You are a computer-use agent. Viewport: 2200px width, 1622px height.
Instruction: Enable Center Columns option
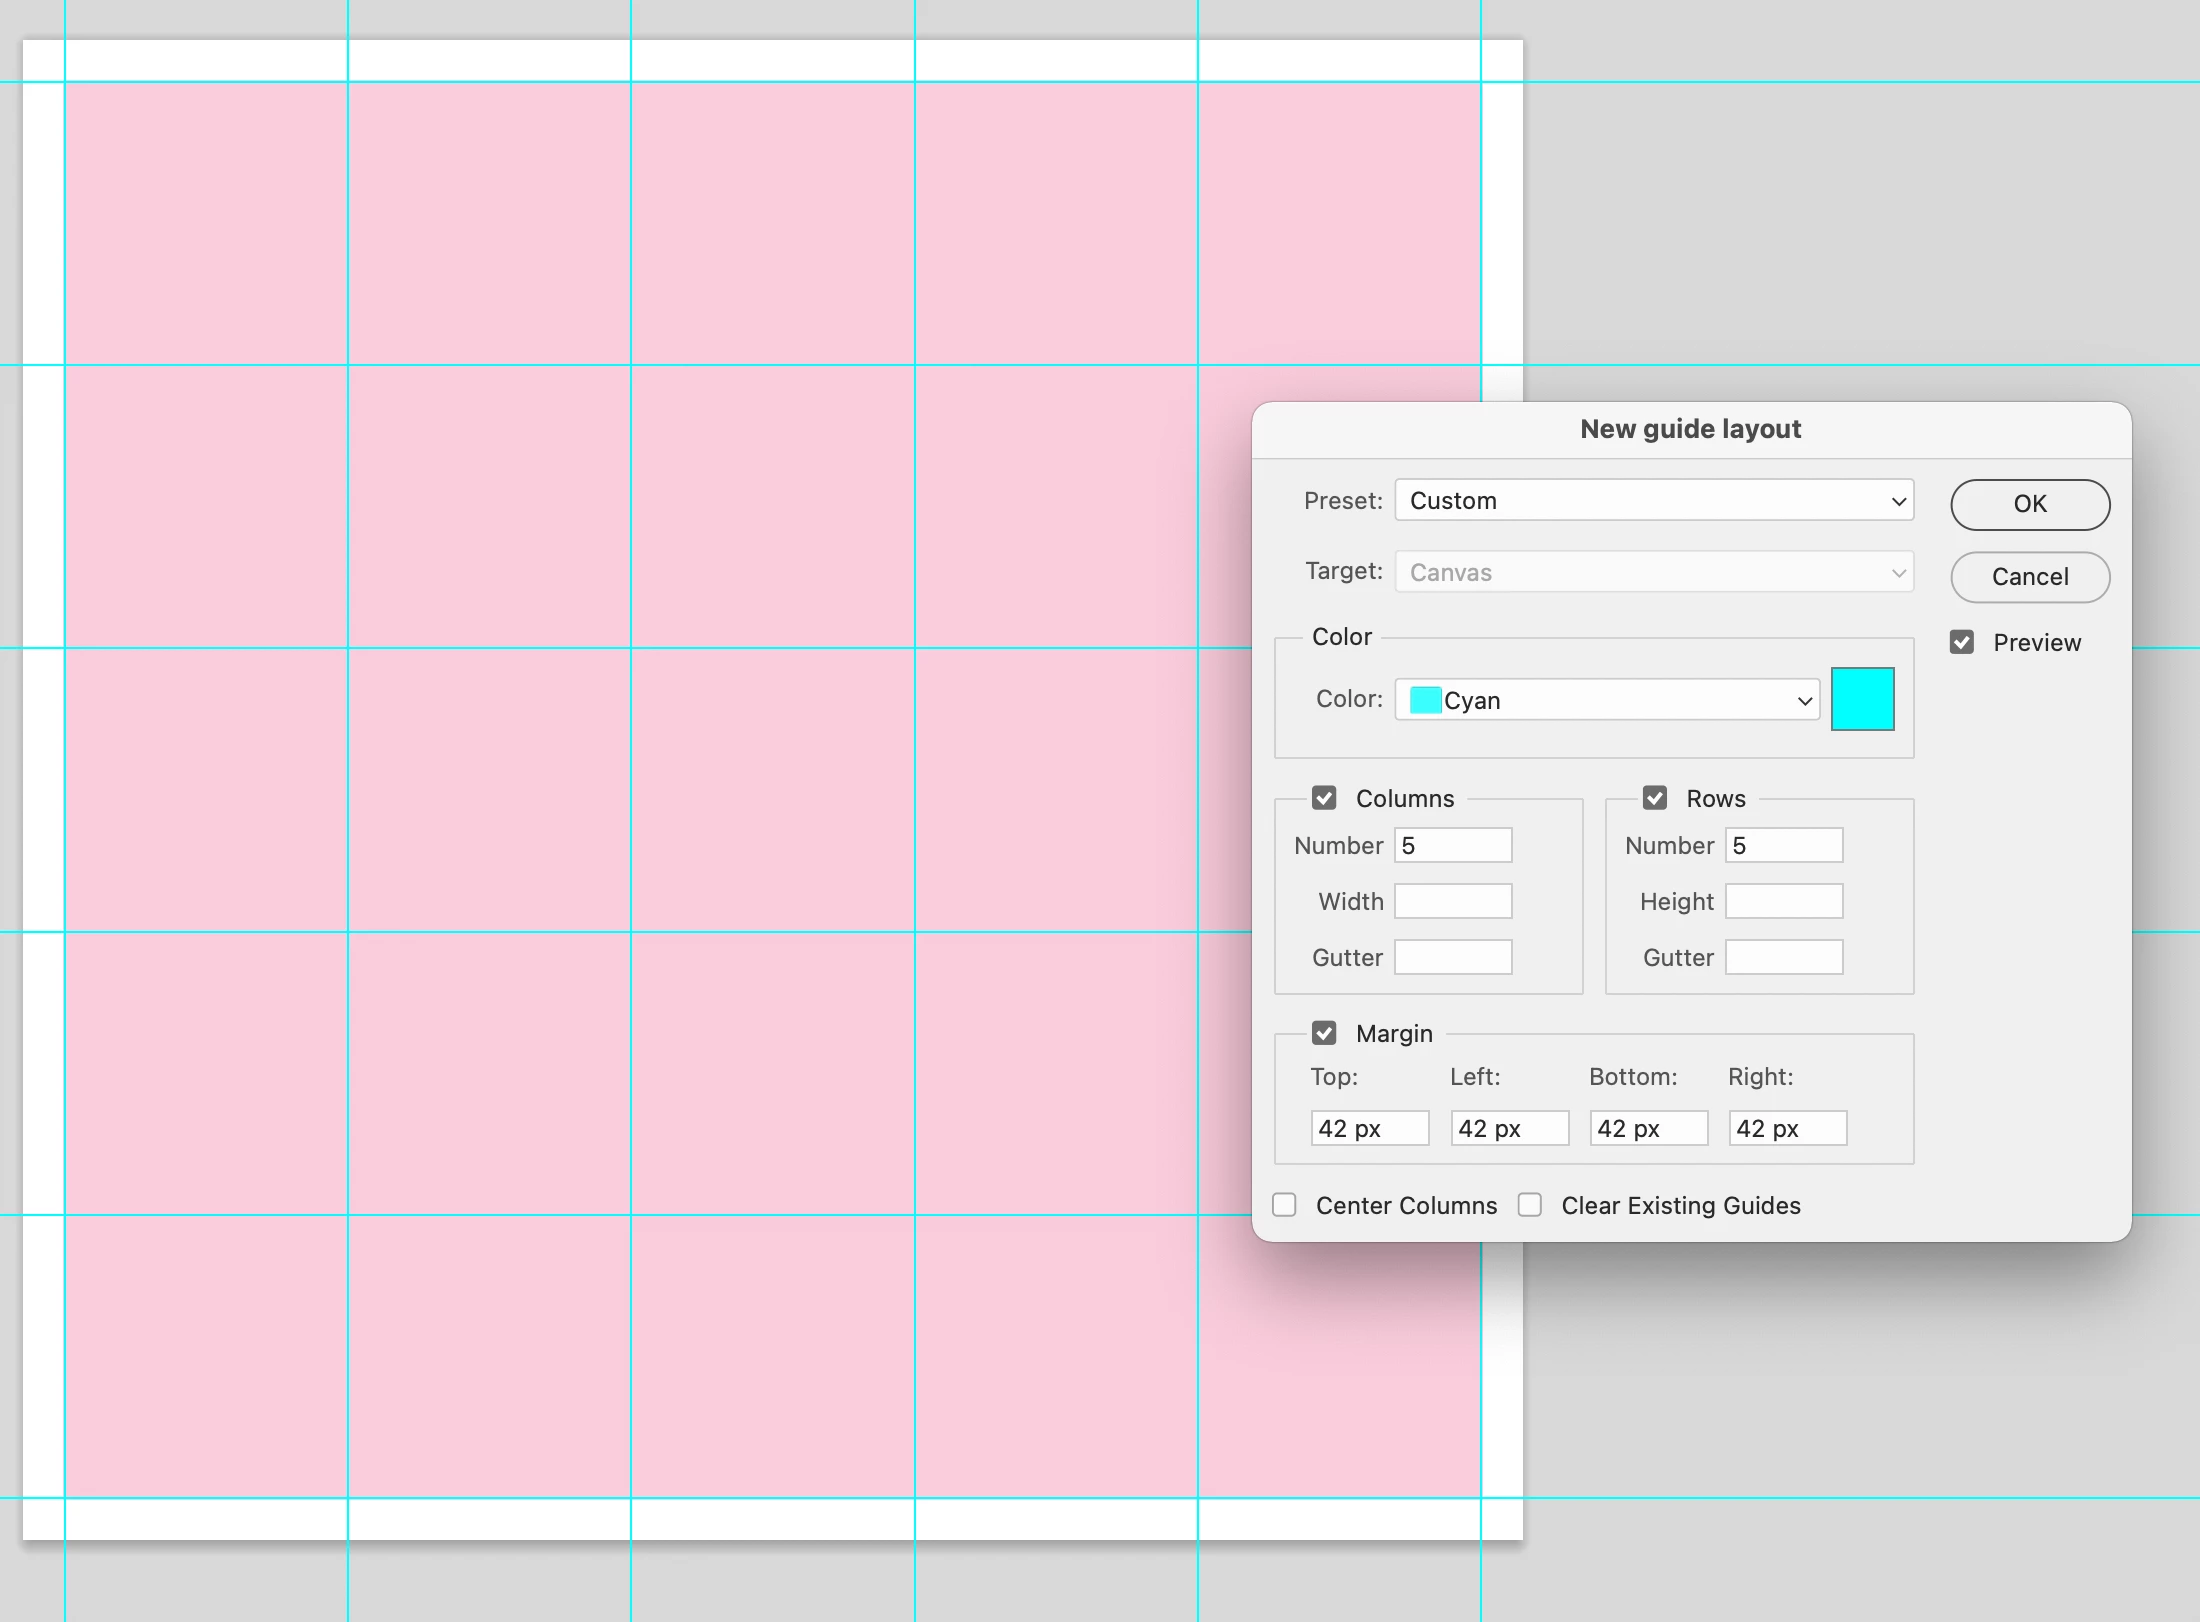[1285, 1205]
